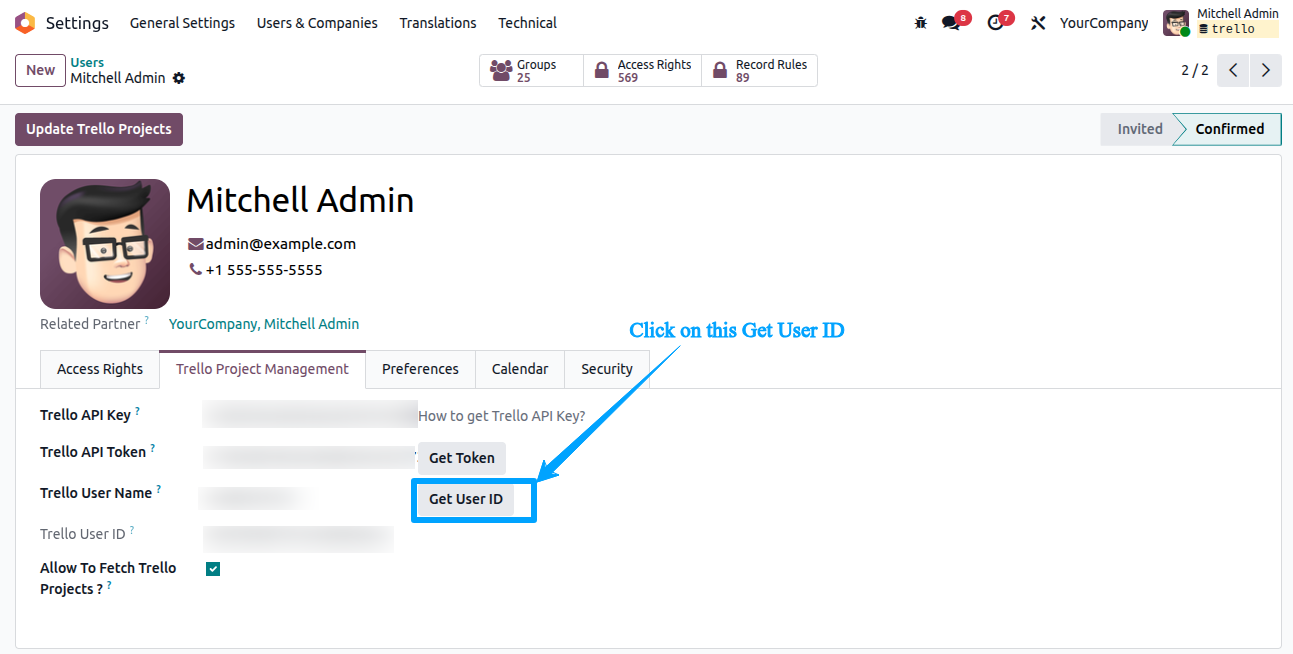Viewport: 1293px width, 654px height.
Task: Toggle Allow To Fetch Trello Projects checkbox
Action: pos(213,569)
